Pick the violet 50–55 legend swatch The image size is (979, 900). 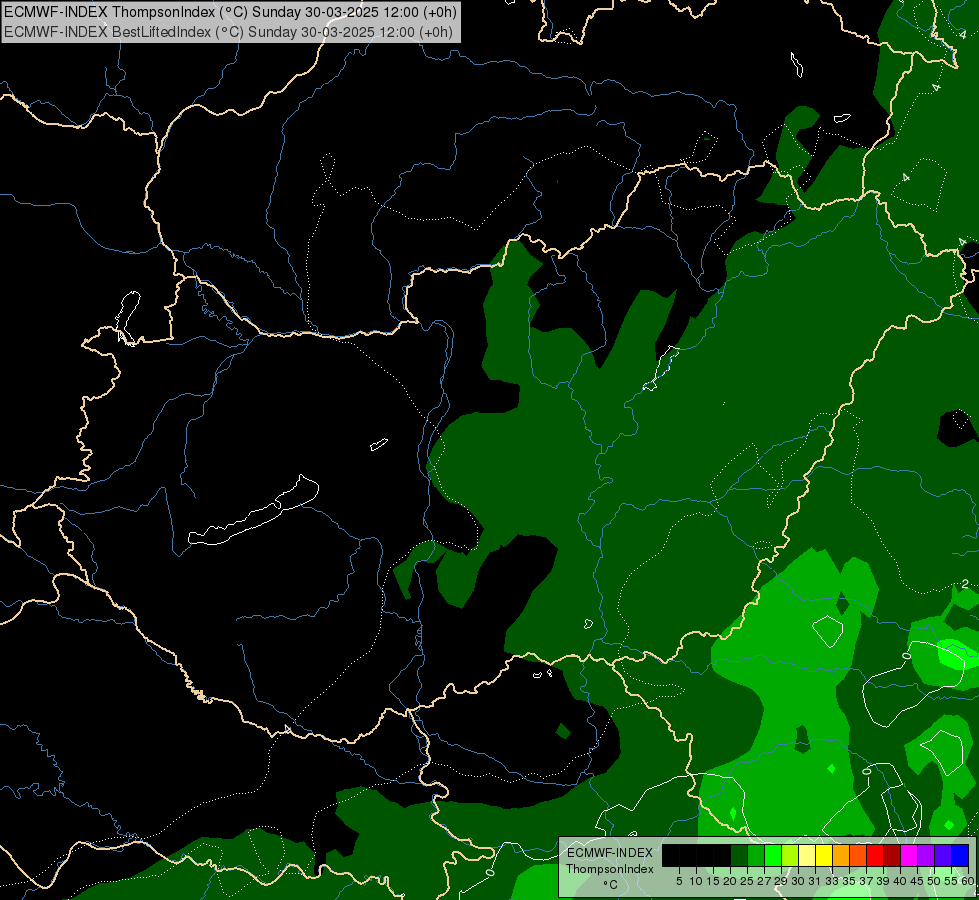943,856
